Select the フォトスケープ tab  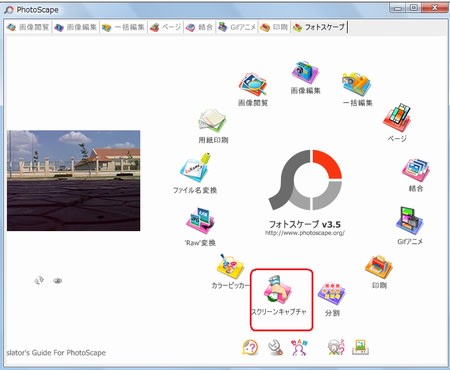coord(319,27)
